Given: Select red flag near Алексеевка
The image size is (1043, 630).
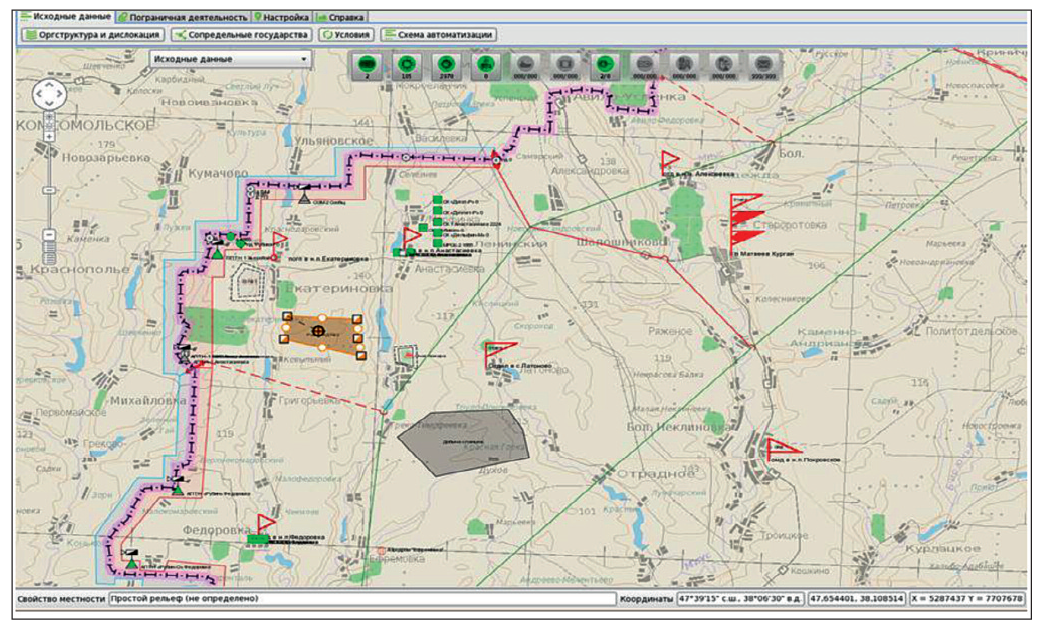Looking at the screenshot, I should pos(669,162).
